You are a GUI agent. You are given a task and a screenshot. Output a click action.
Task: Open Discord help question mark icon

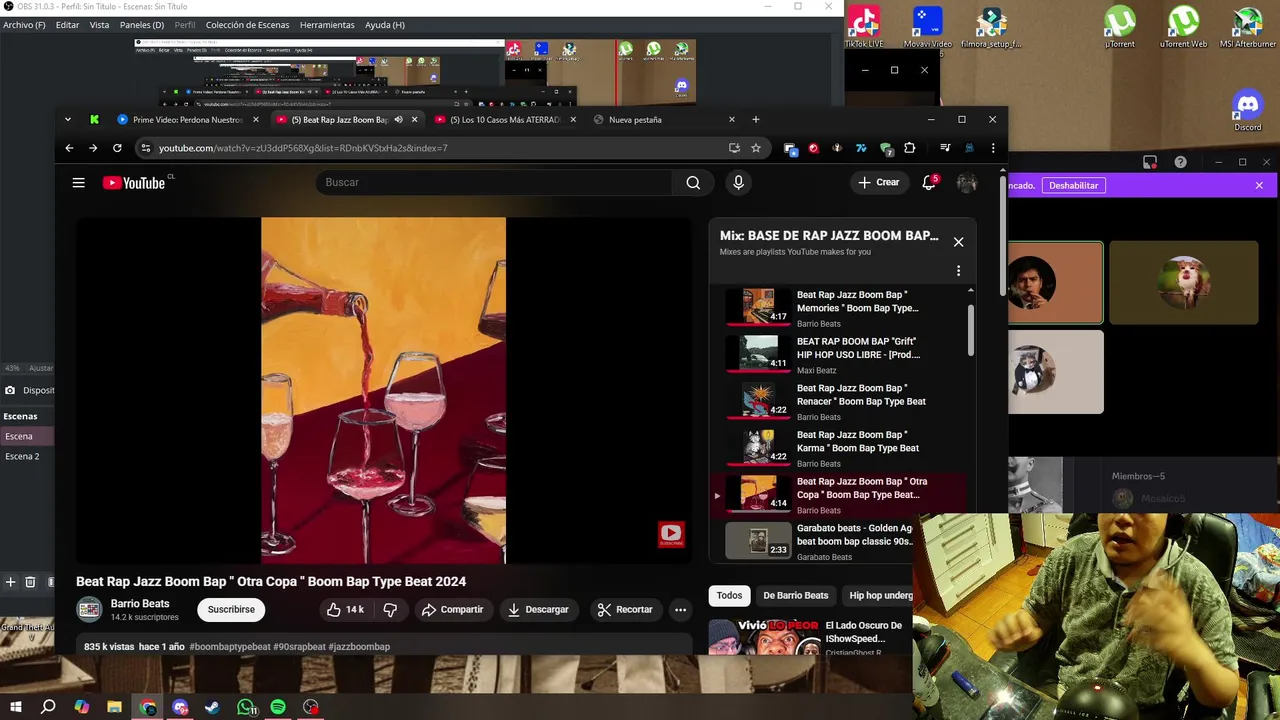pyautogui.click(x=1180, y=162)
